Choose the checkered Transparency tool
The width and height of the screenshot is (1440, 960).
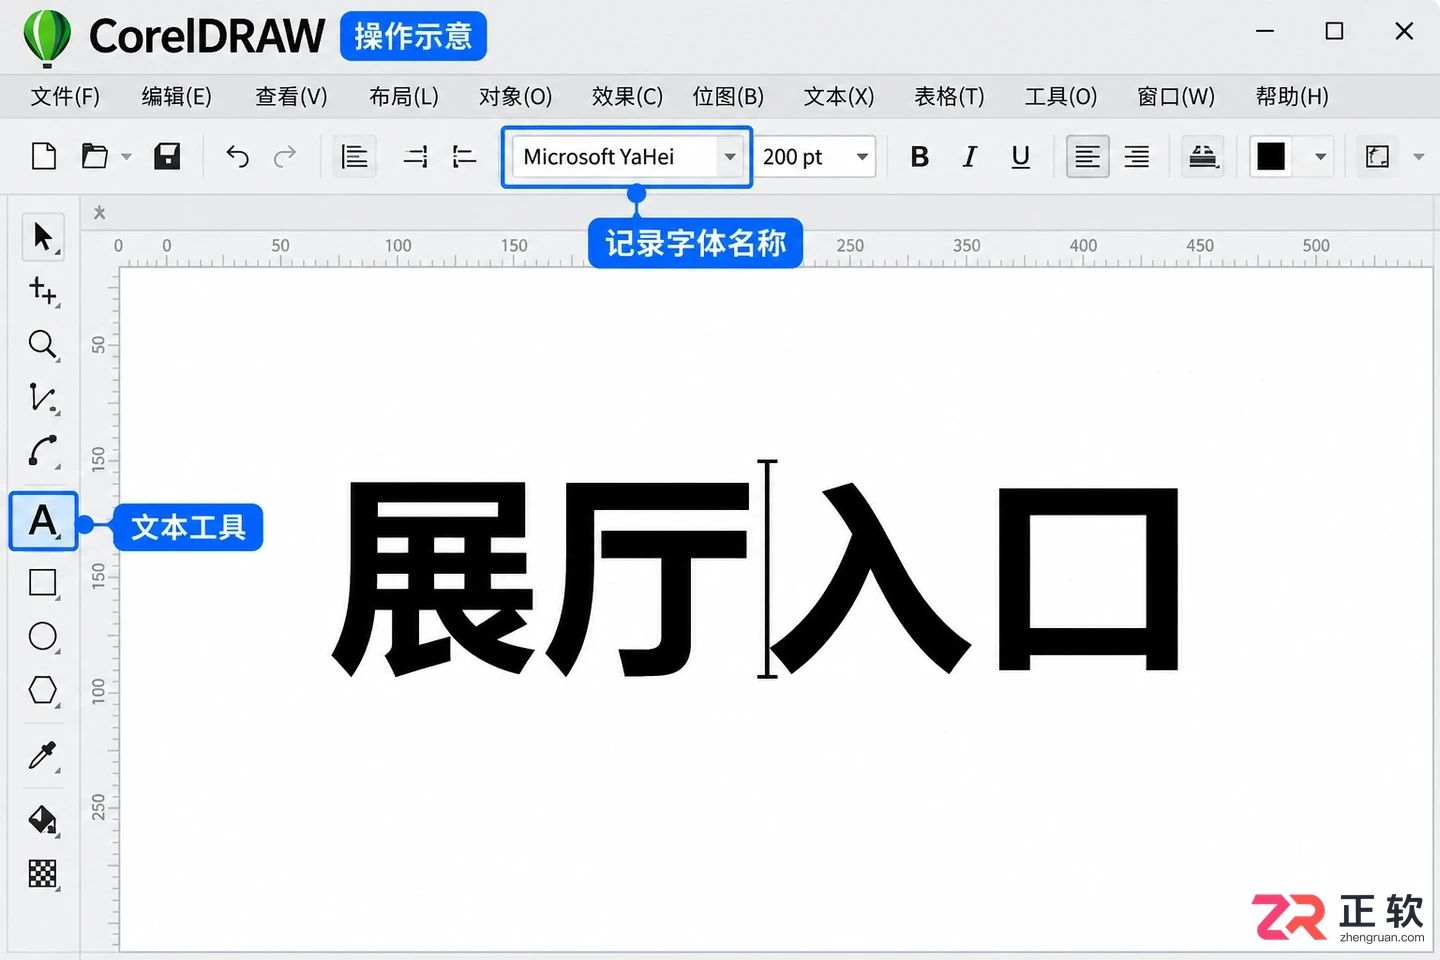(43, 874)
